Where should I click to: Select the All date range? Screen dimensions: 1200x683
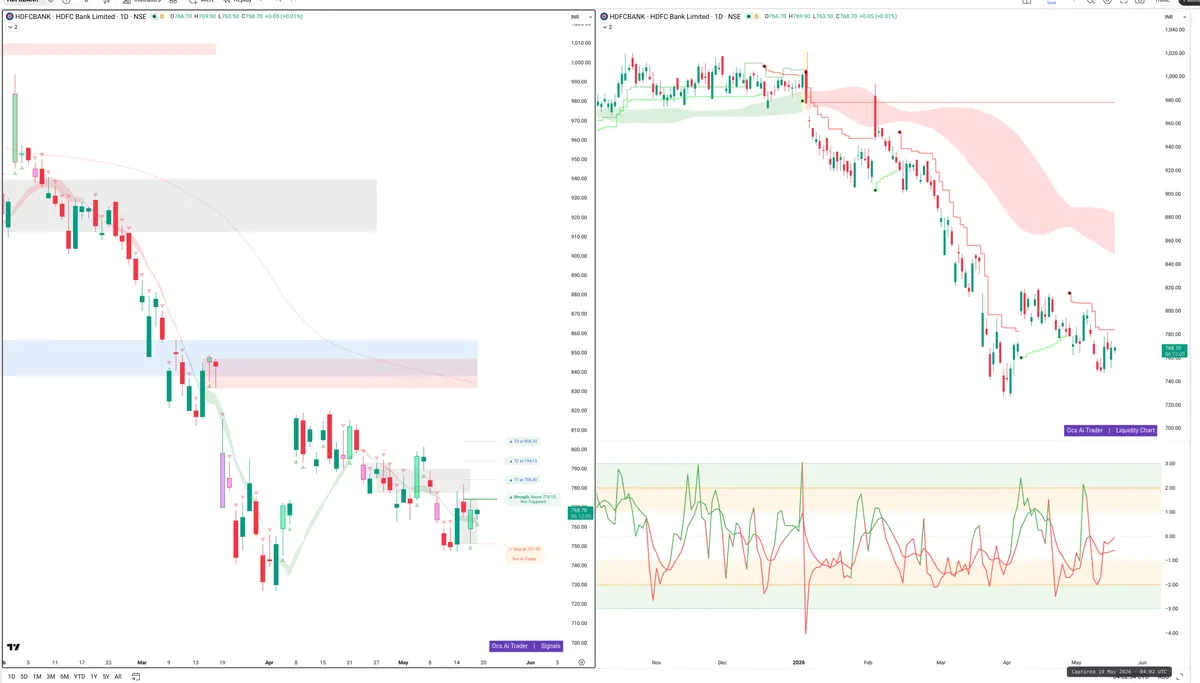pyautogui.click(x=117, y=676)
